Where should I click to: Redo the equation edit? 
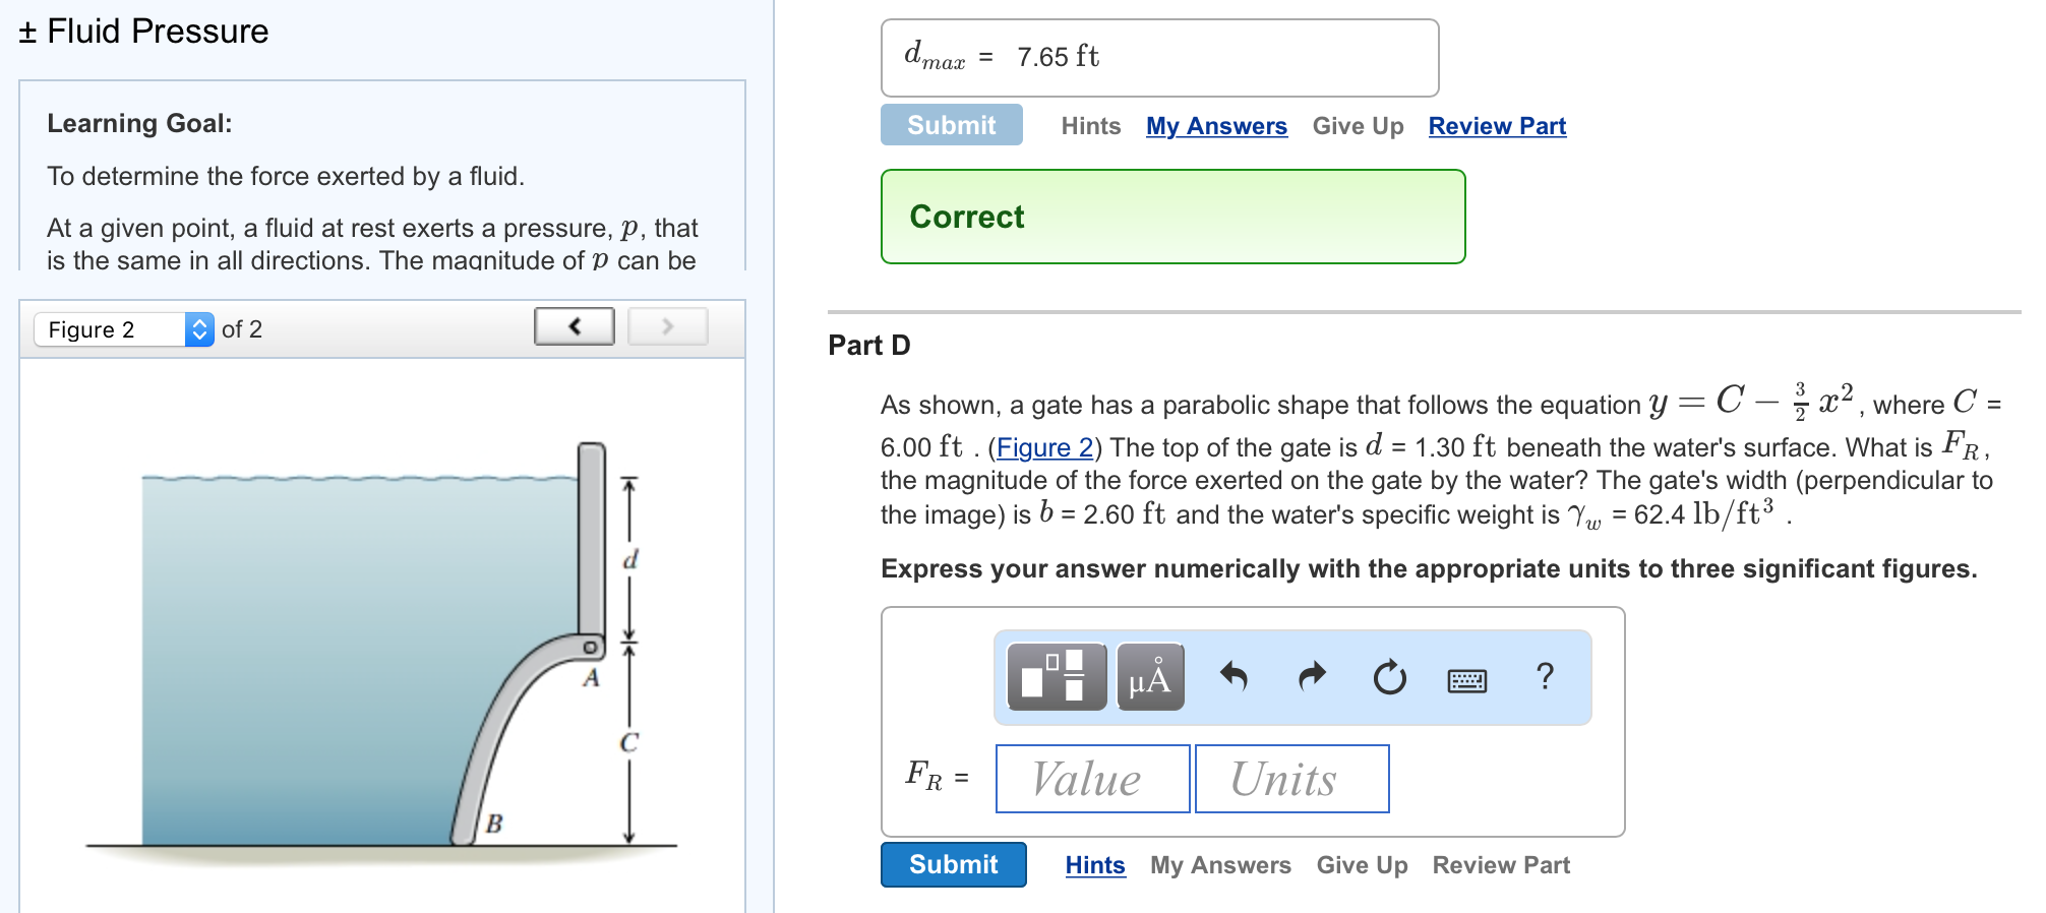pos(1310,678)
